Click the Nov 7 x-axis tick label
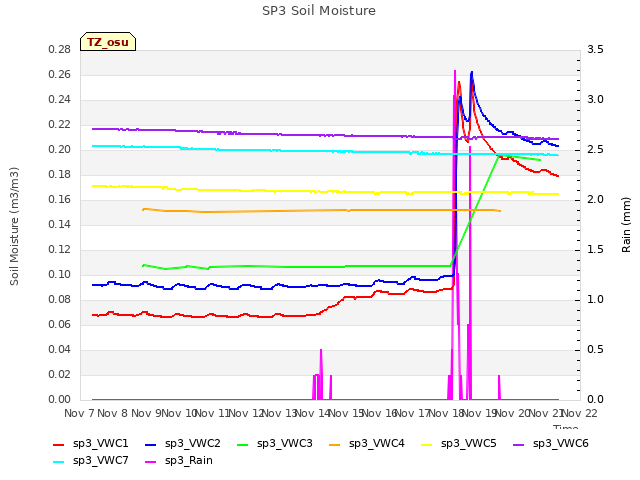Viewport: 640px width, 480px height. pos(79,413)
